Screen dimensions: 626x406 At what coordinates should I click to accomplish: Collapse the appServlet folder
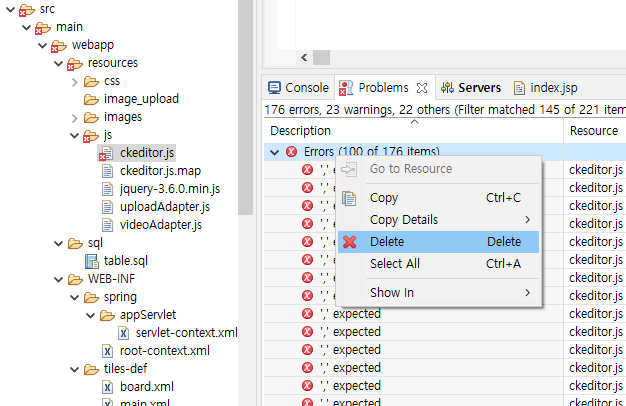click(x=91, y=315)
